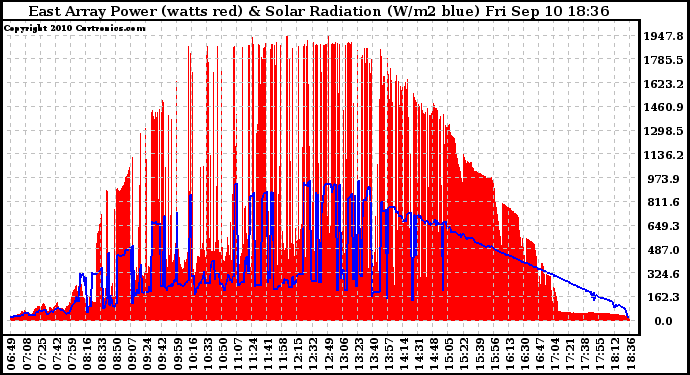Click the 18:36 time label

click(629, 354)
